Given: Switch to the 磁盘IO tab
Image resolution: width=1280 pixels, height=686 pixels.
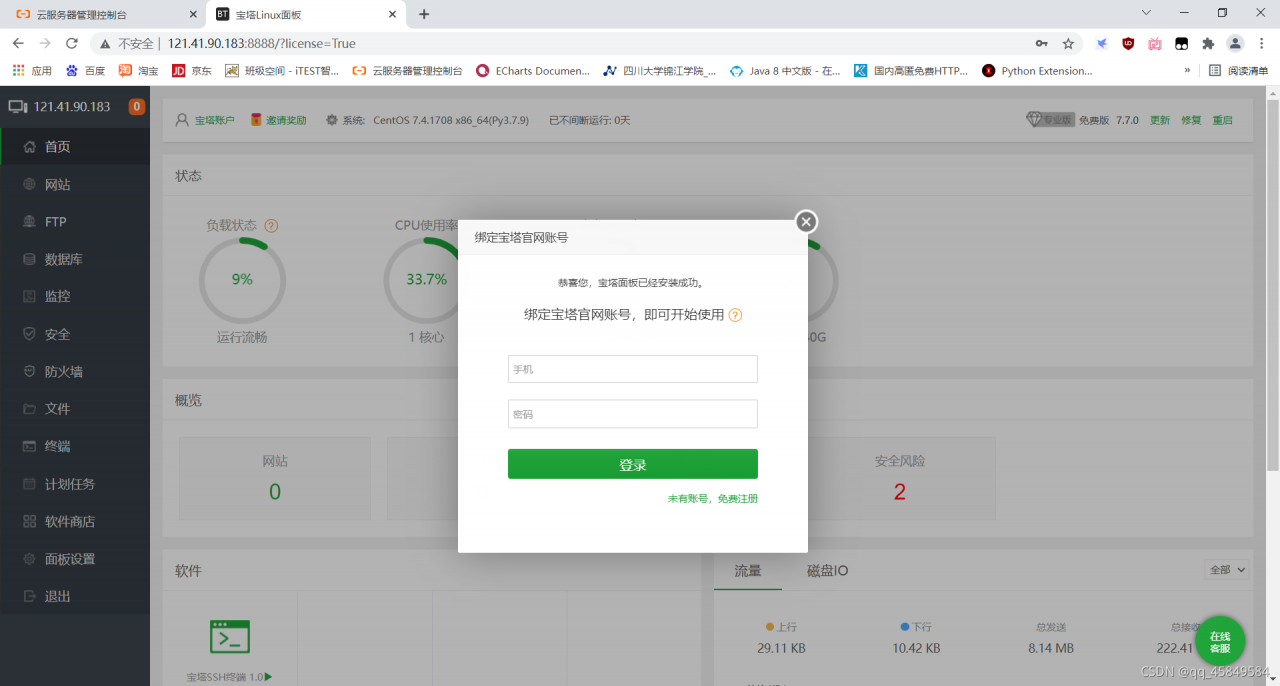Looking at the screenshot, I should click(x=828, y=570).
